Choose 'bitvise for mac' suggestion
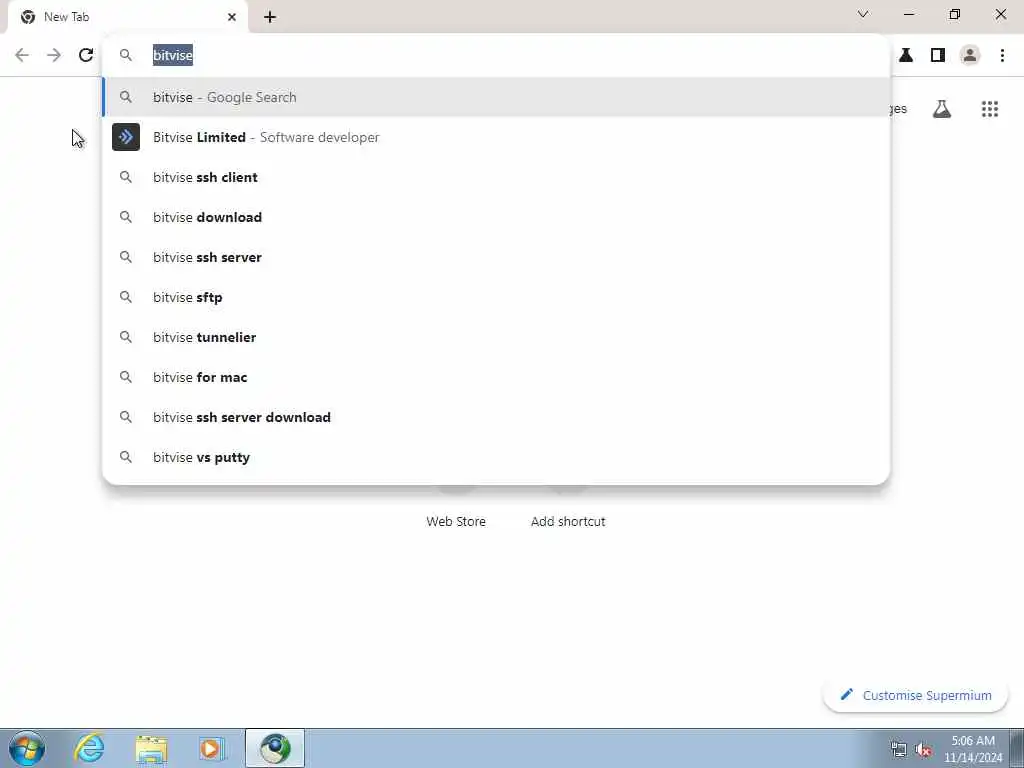Screen dimensions: 1024x768 [496, 377]
